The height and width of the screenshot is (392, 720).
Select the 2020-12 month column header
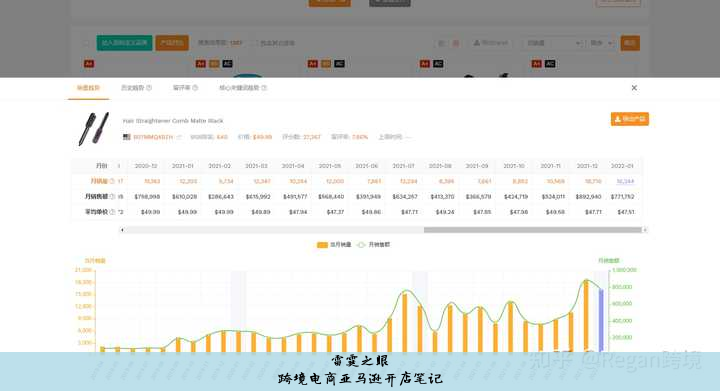(146, 166)
